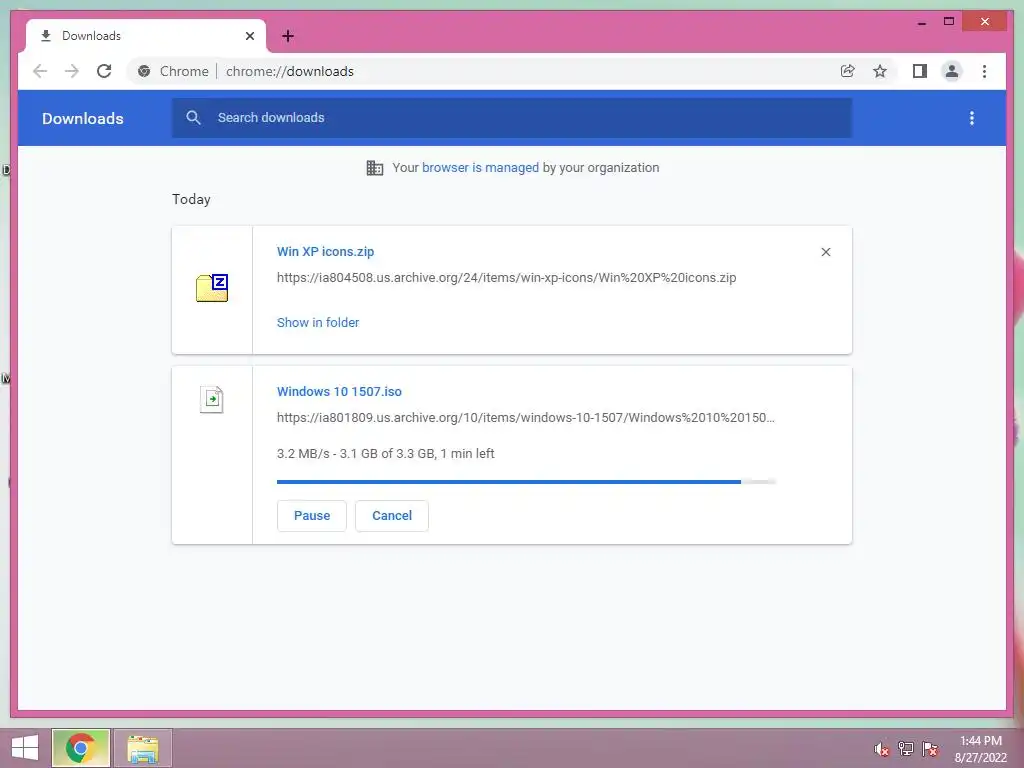Close the Chrome window

click(985, 22)
